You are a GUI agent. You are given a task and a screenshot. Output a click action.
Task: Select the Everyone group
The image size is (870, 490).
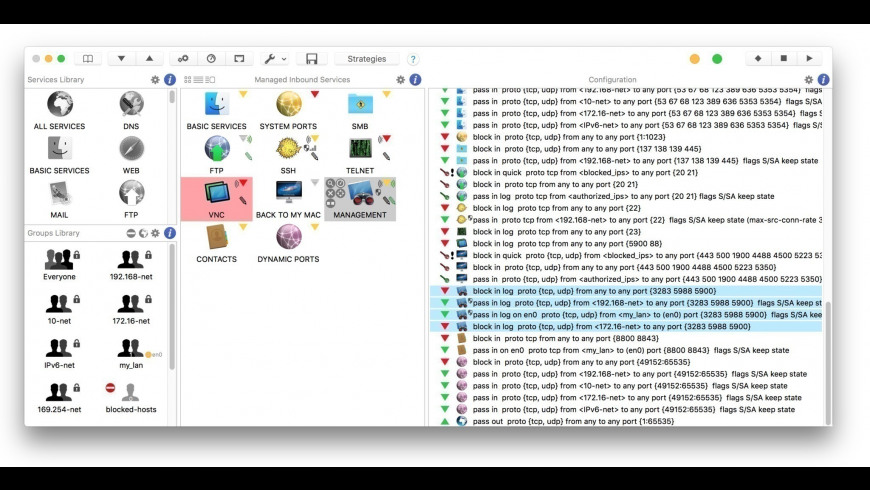coord(59,265)
